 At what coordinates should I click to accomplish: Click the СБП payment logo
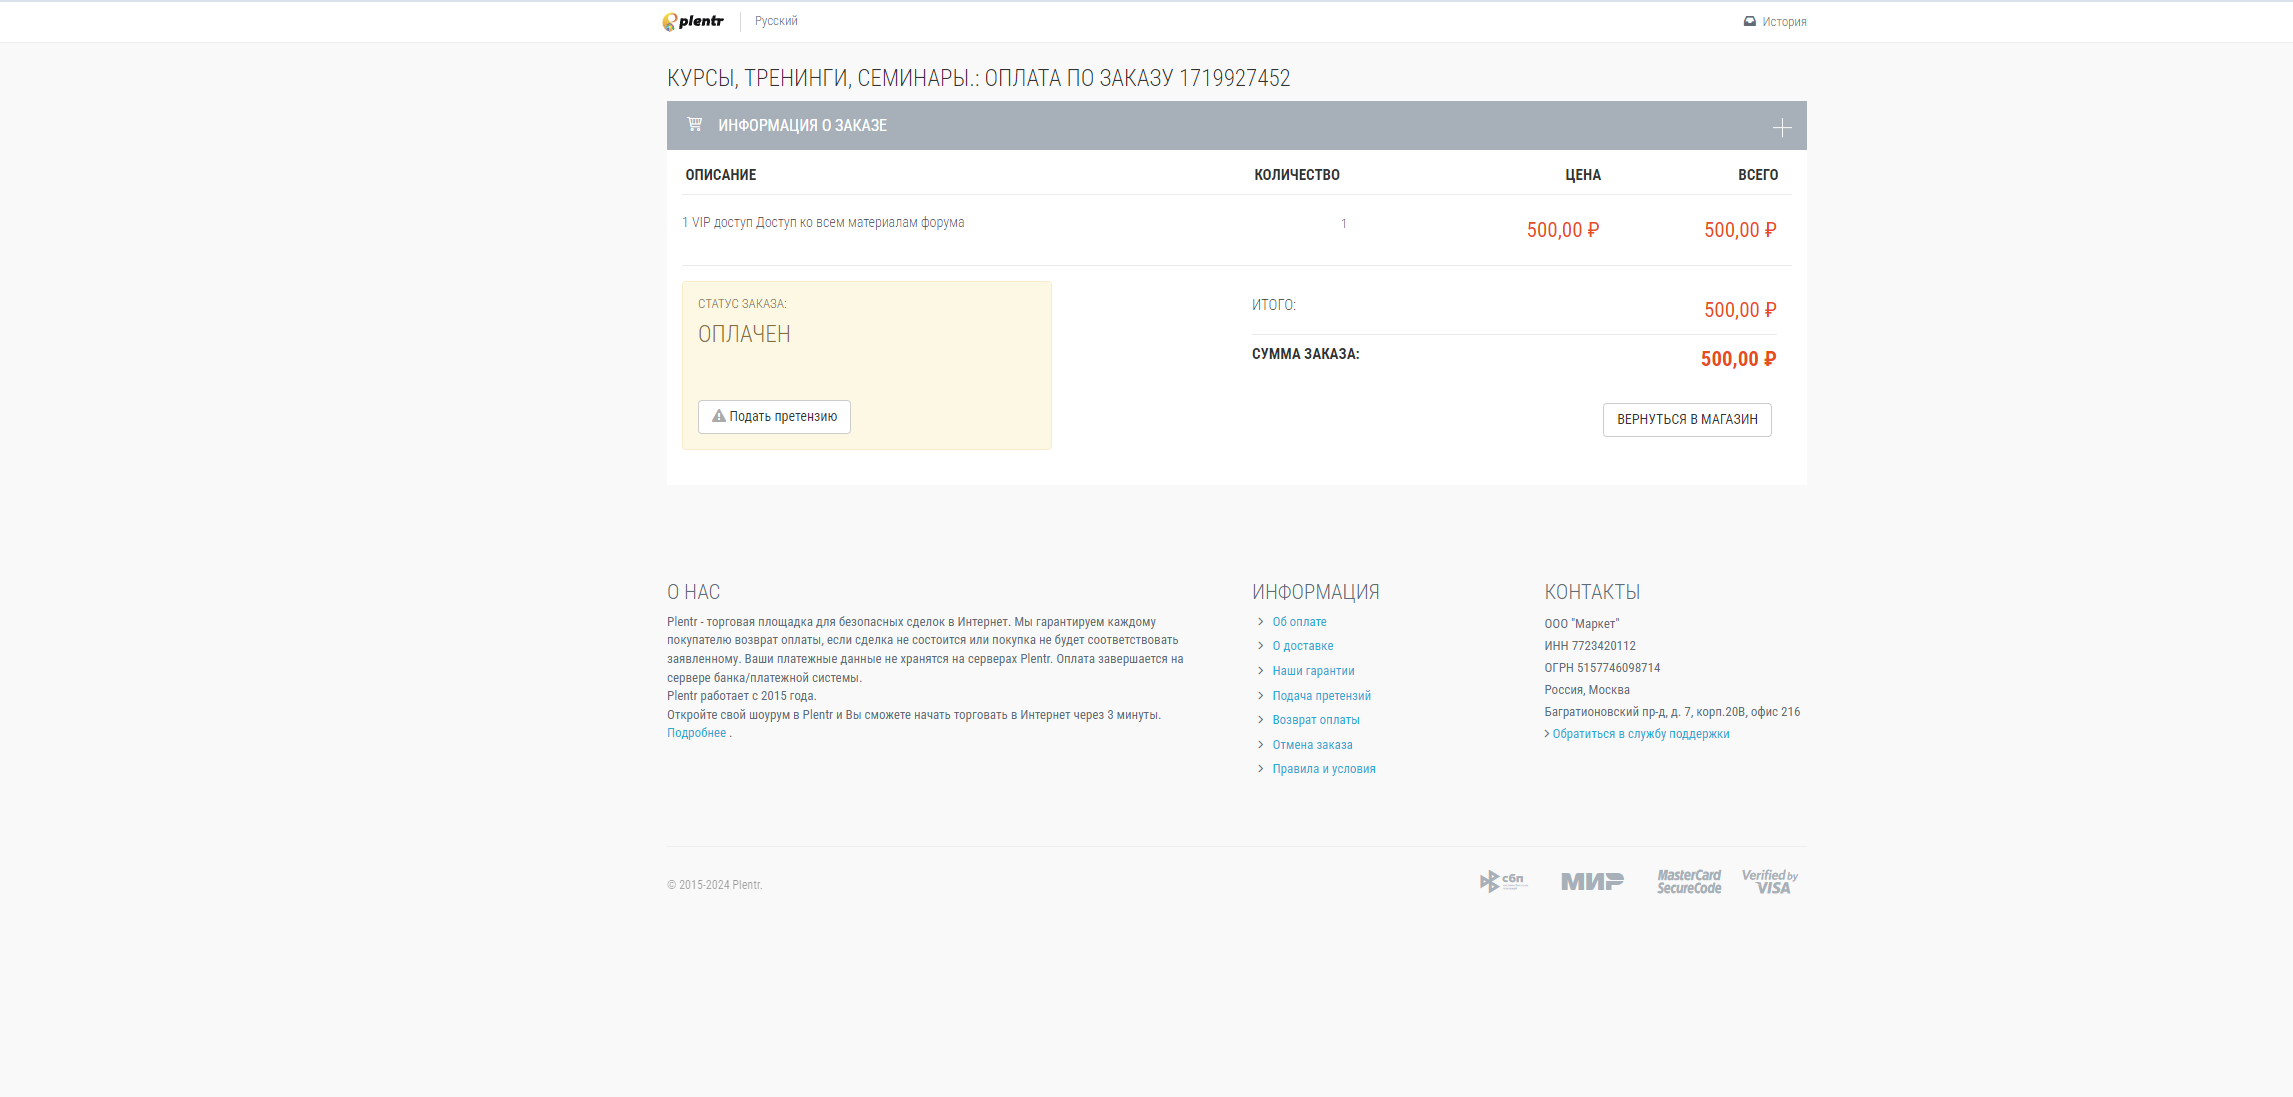1503,881
